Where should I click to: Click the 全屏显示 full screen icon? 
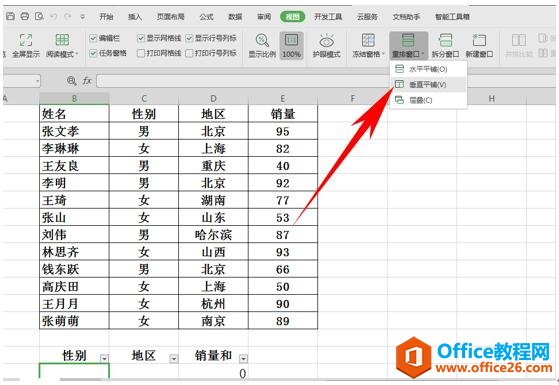(26, 40)
